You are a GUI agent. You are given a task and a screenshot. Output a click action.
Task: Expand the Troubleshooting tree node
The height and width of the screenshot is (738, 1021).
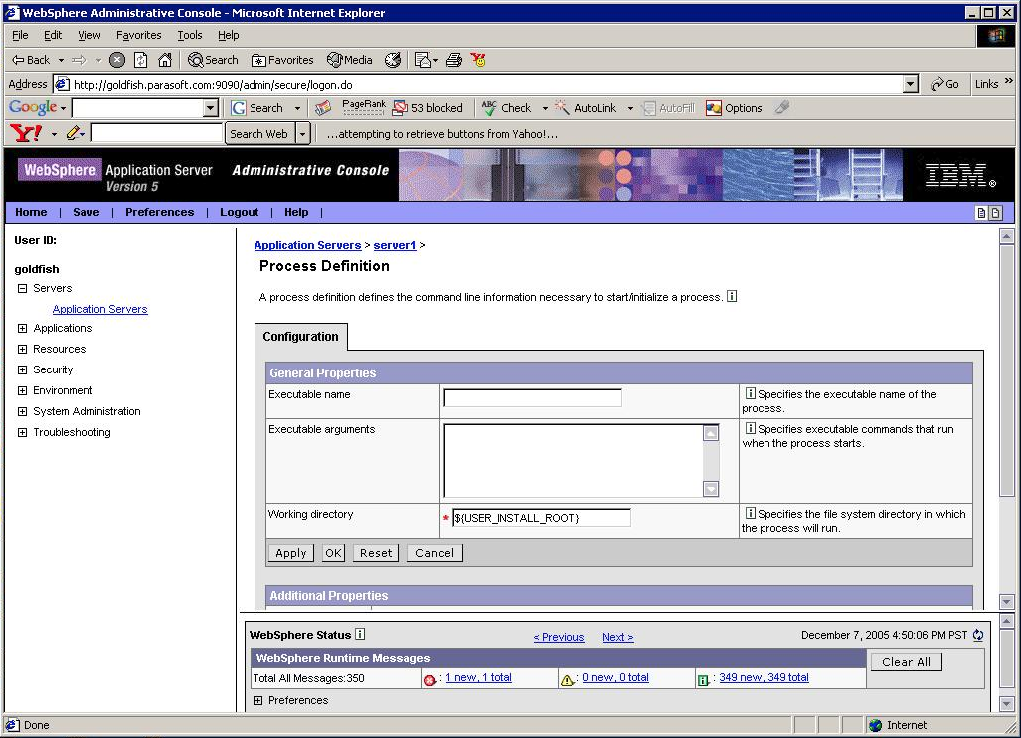click(22, 432)
